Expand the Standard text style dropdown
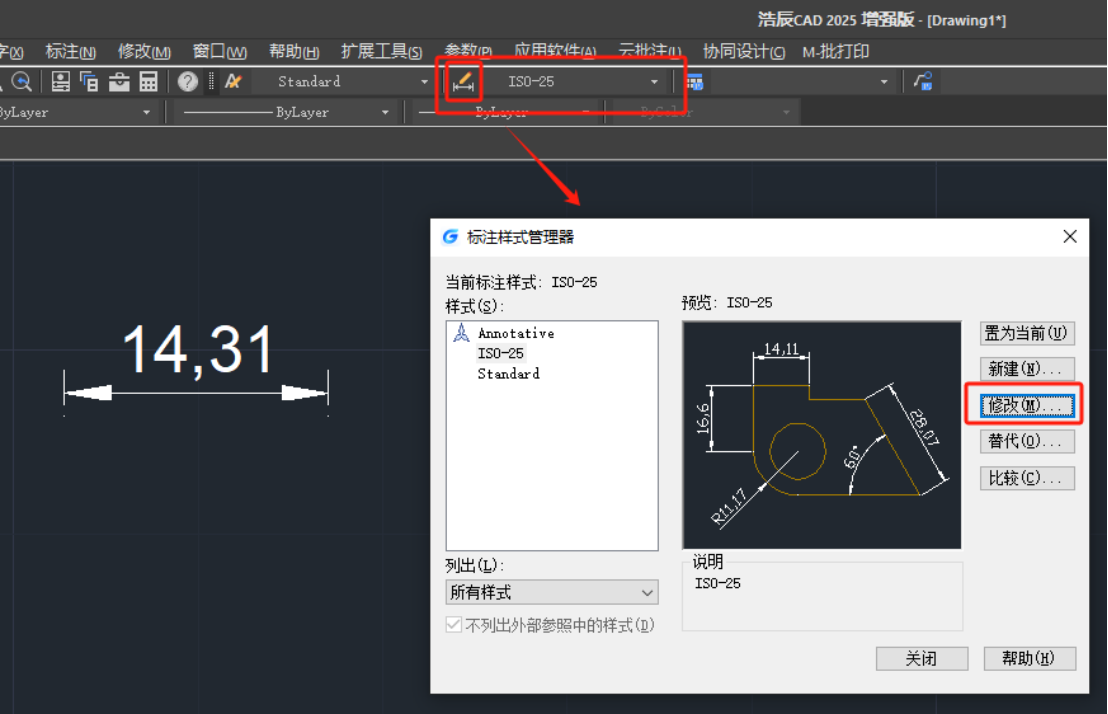 pyautogui.click(x=424, y=82)
